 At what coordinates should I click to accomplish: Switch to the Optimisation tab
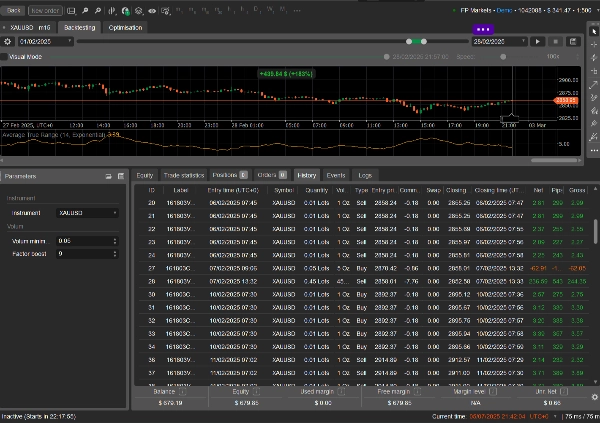pyautogui.click(x=125, y=27)
